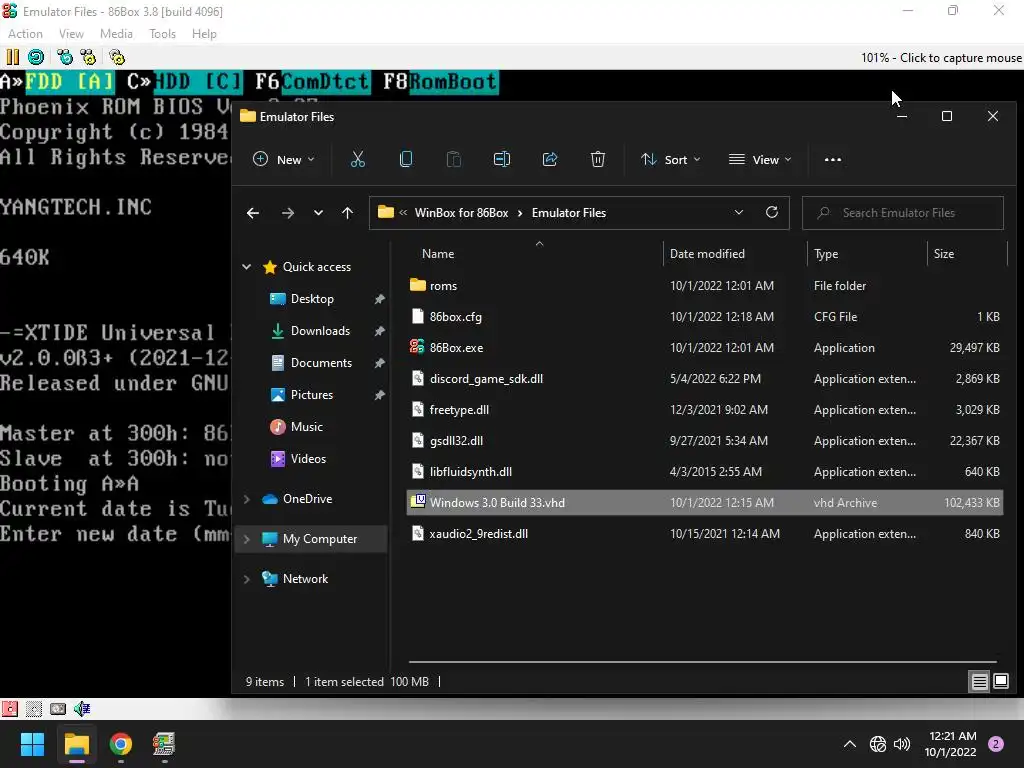Viewport: 1024px width, 768px height.
Task: Pause emulation in 86Box toolbar
Action: (12, 57)
